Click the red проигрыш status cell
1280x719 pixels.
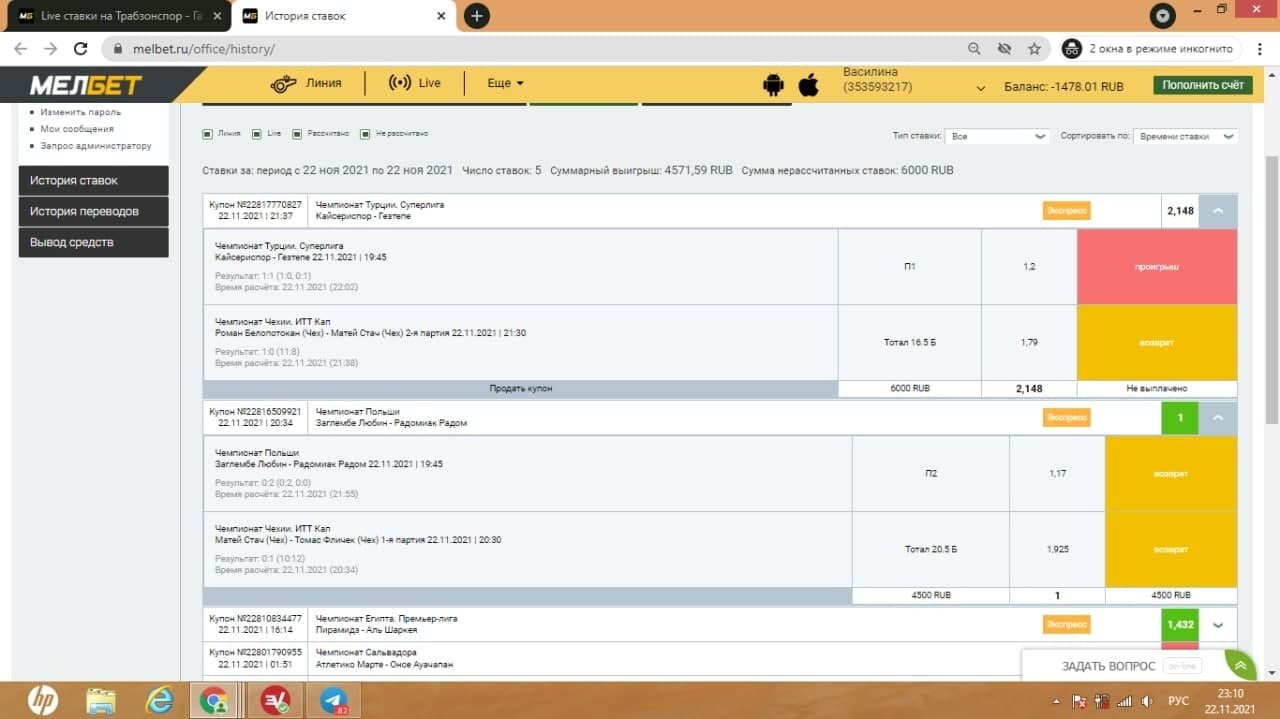click(1156, 267)
